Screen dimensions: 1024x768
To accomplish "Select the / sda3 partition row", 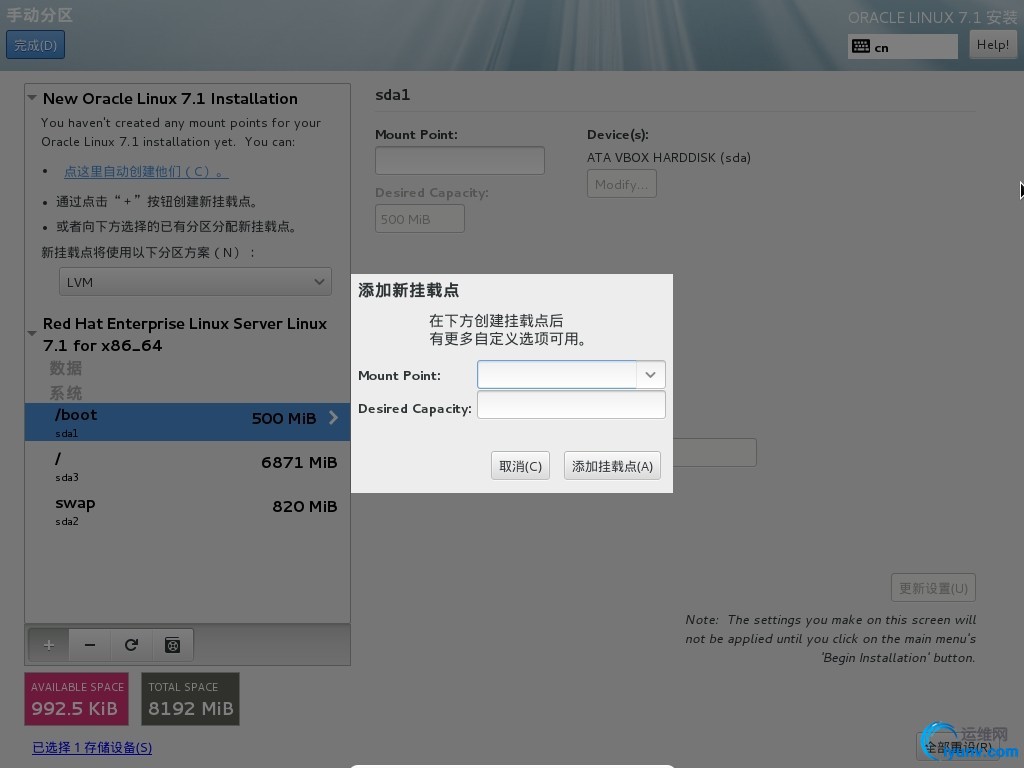I will point(187,466).
